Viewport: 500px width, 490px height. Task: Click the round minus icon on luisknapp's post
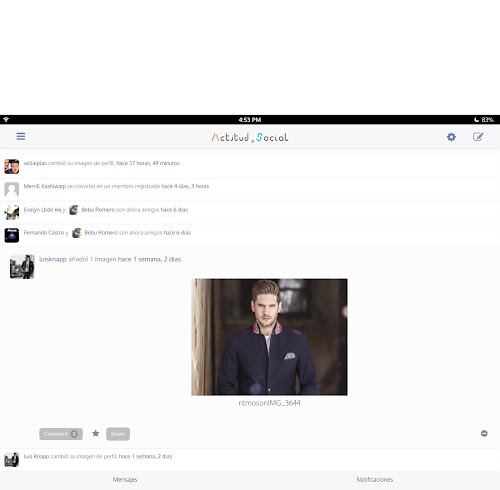484,433
